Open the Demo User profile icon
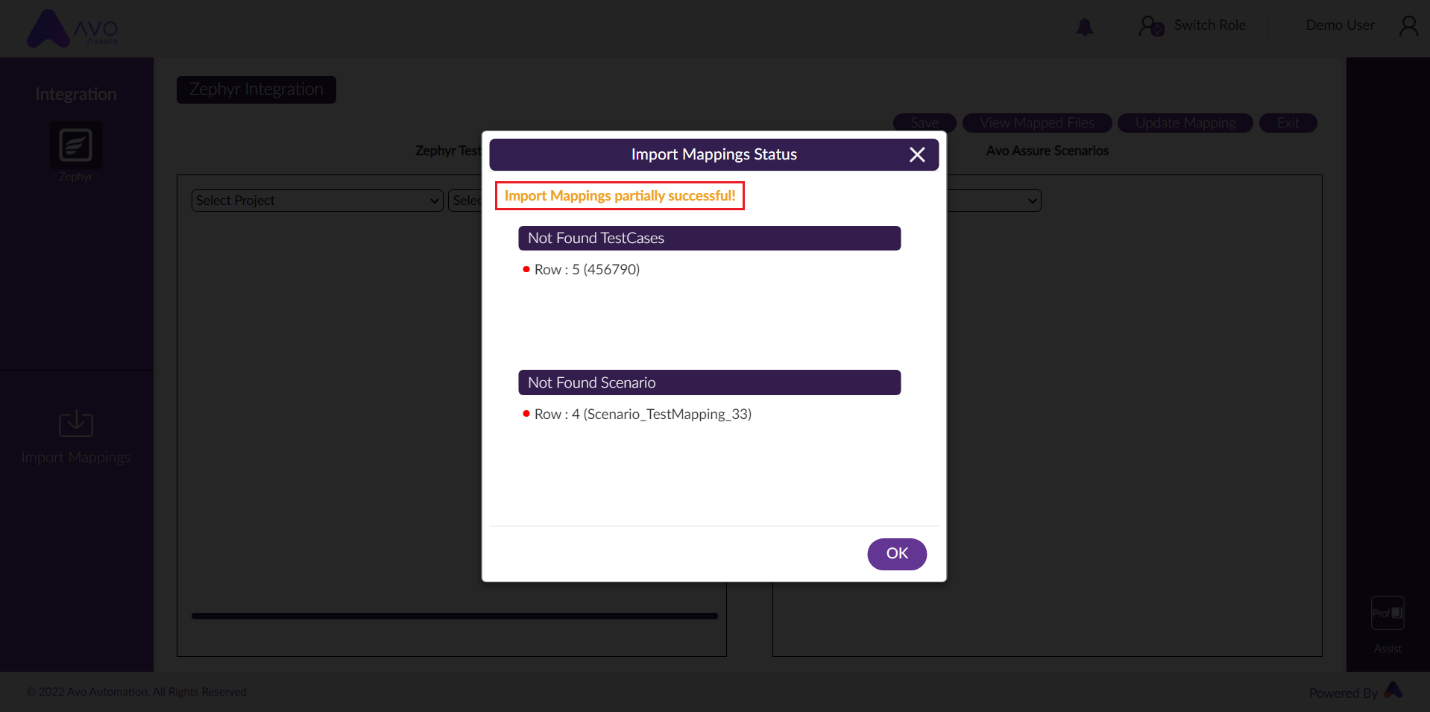 1409,26
